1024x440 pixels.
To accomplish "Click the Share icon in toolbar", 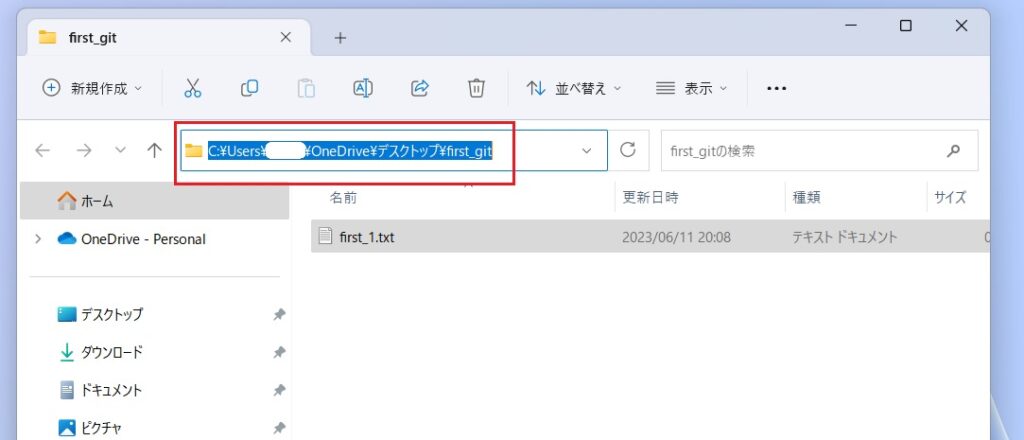I will point(420,88).
